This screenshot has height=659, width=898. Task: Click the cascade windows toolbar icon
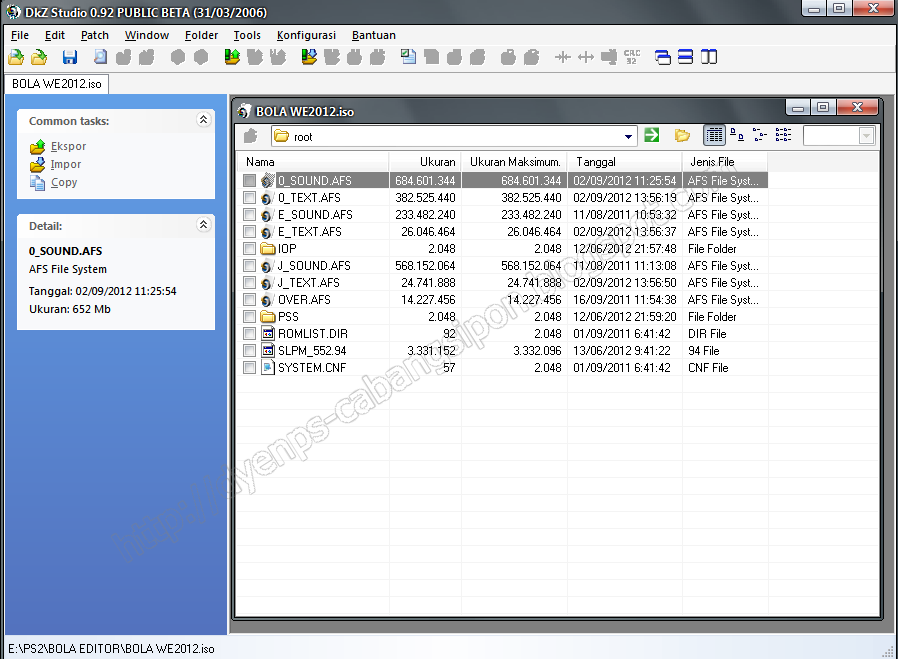pyautogui.click(x=663, y=57)
